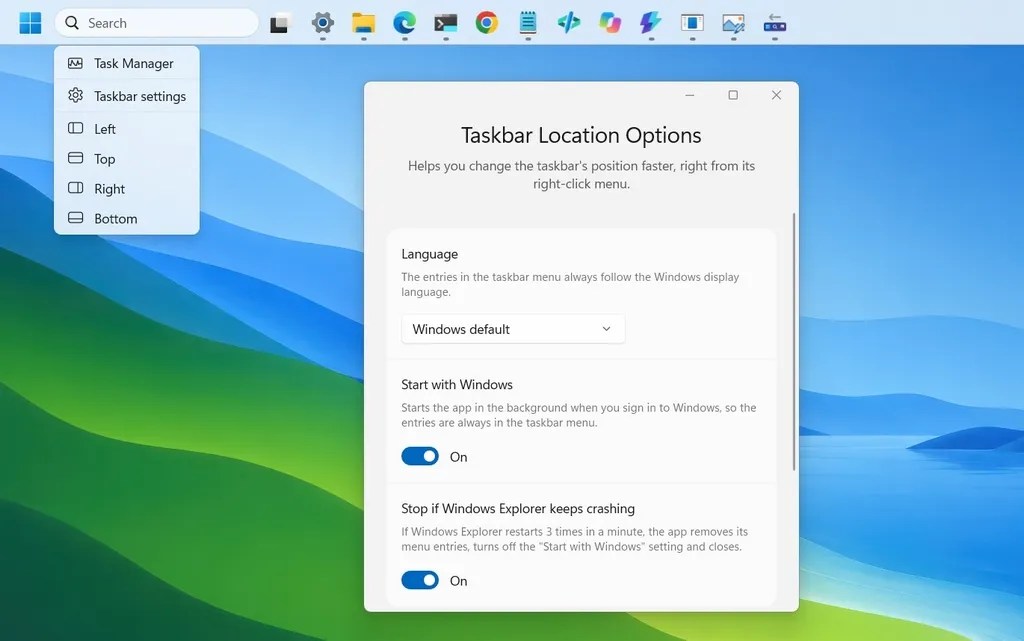The image size is (1024, 641).
Task: Open the Terminal app on the taskbar
Action: pos(445,23)
